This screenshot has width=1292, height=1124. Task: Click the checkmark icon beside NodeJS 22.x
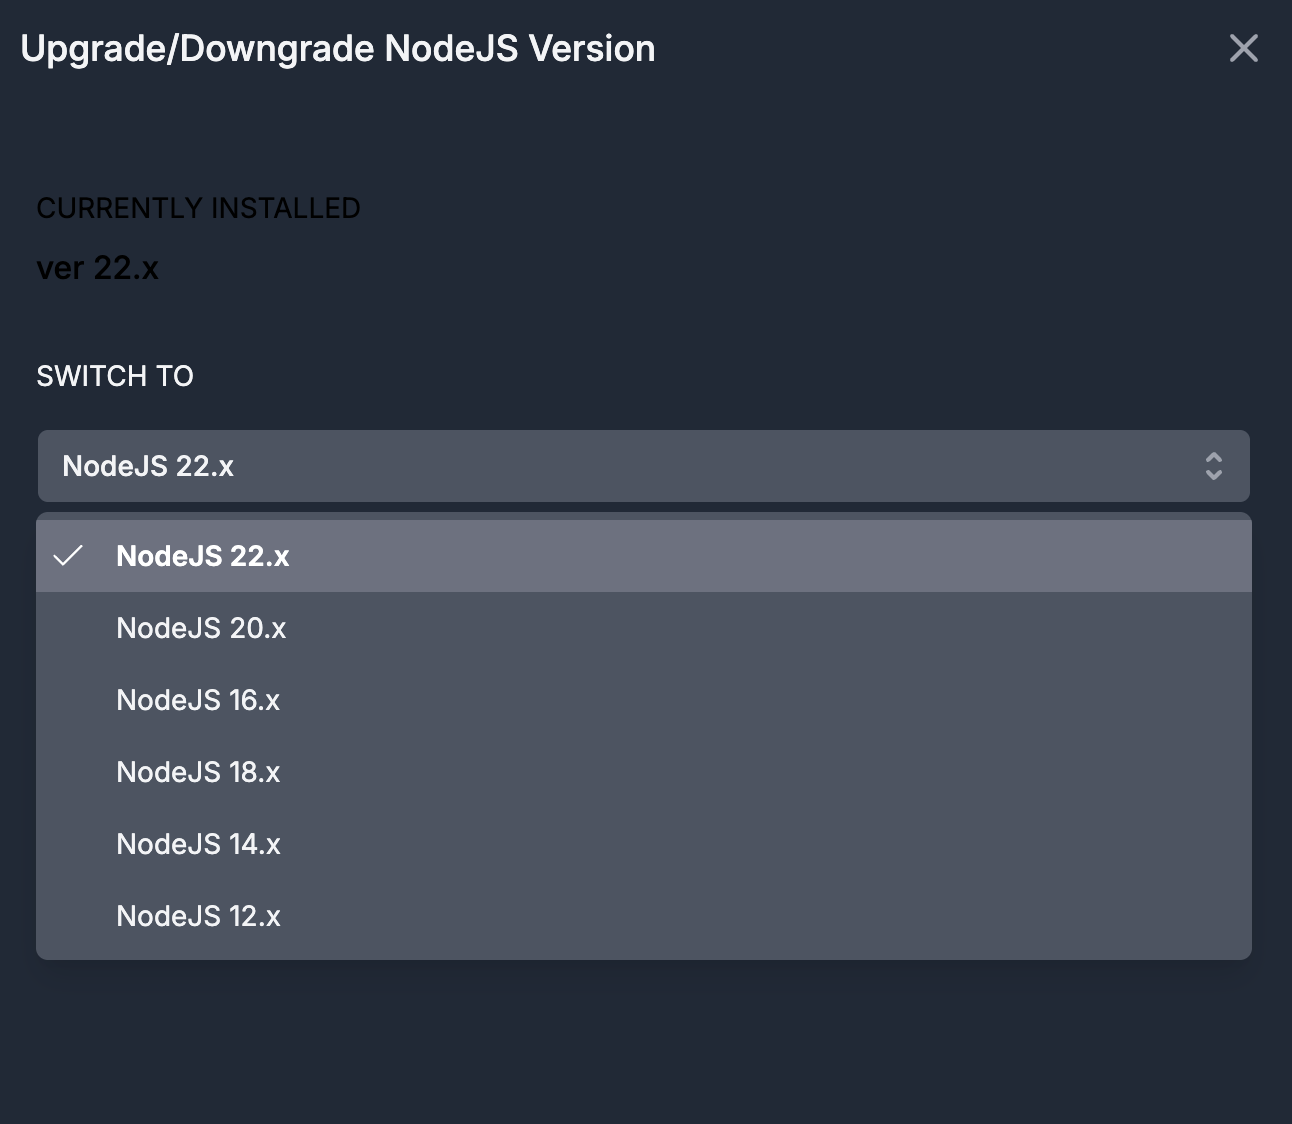coord(68,556)
